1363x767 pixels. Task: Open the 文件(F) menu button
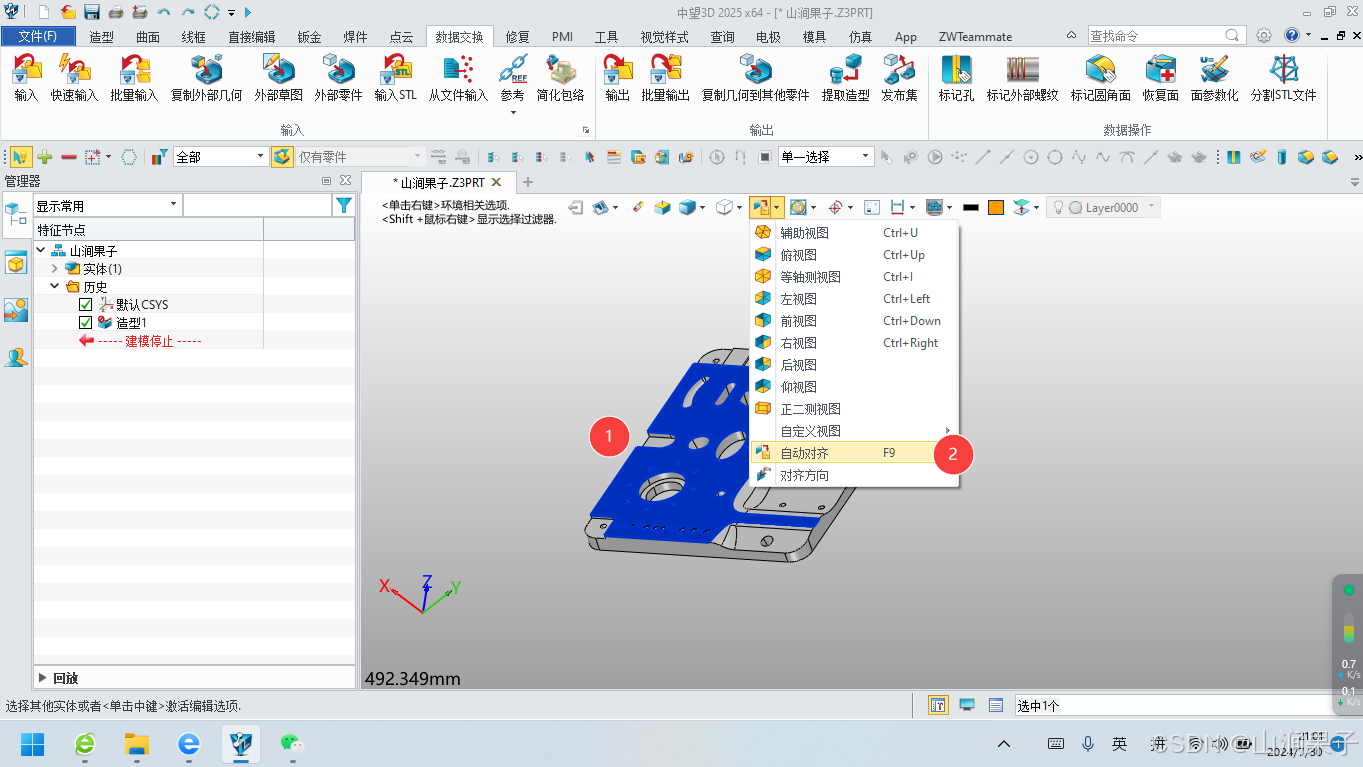coord(38,36)
